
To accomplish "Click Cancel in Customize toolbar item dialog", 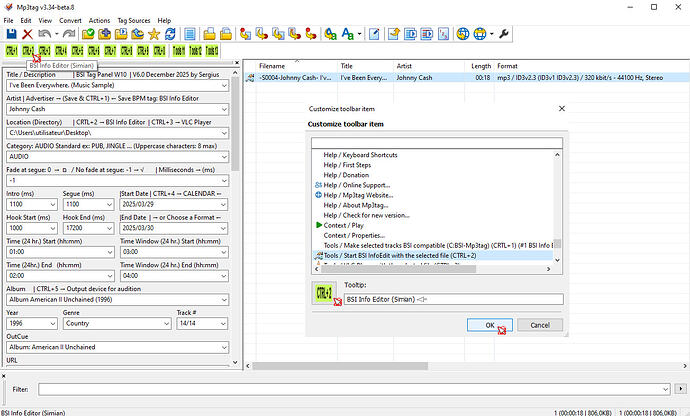I will [540, 325].
